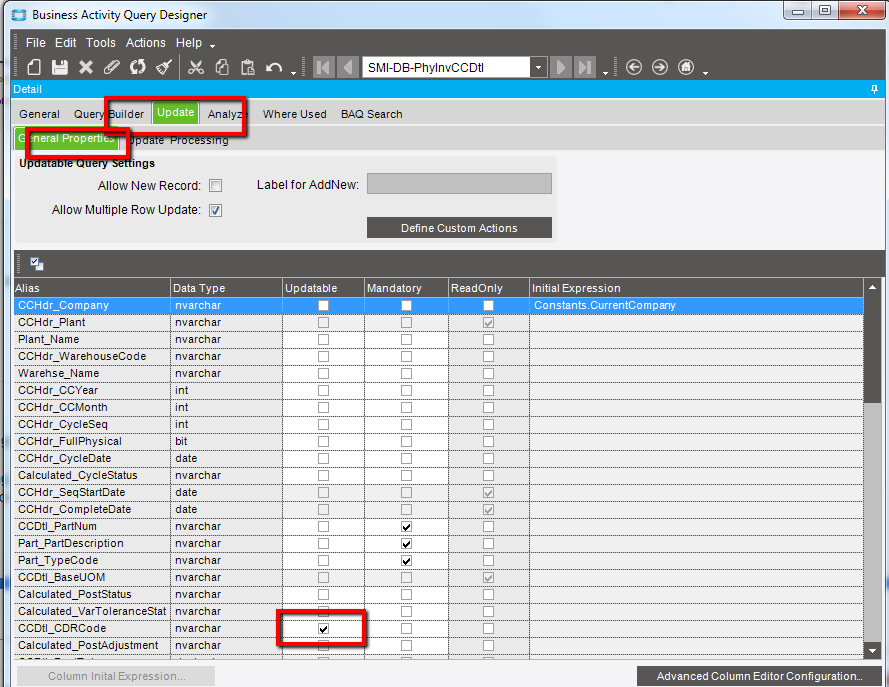Go to the first record using navigation arrow
The width and height of the screenshot is (889, 687).
[323, 67]
